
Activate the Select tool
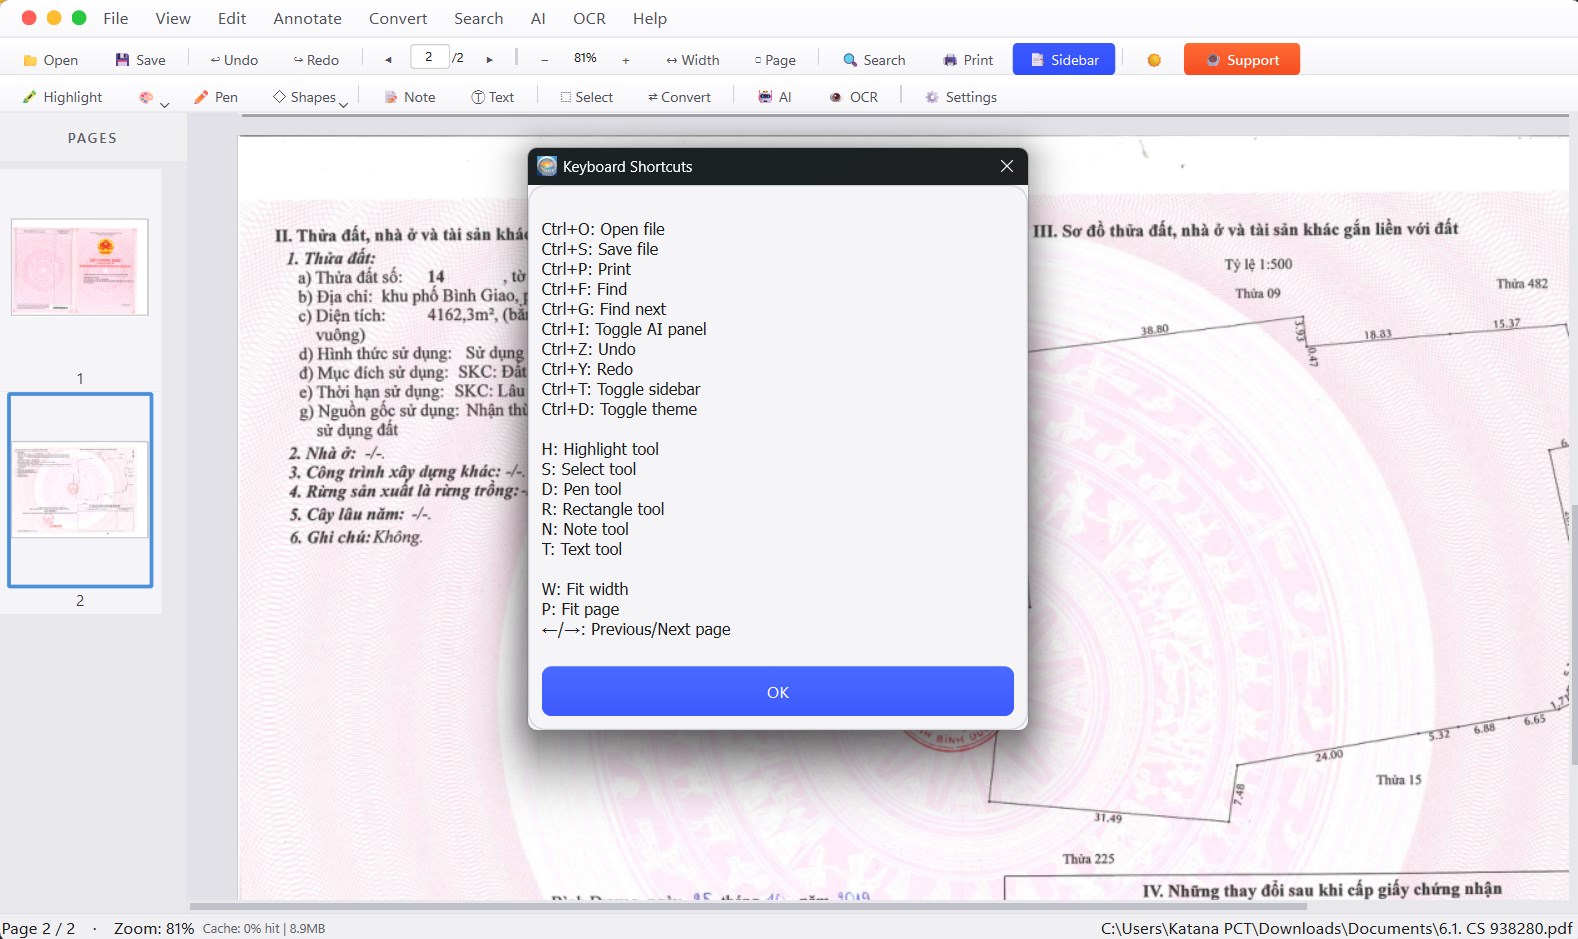(x=586, y=97)
